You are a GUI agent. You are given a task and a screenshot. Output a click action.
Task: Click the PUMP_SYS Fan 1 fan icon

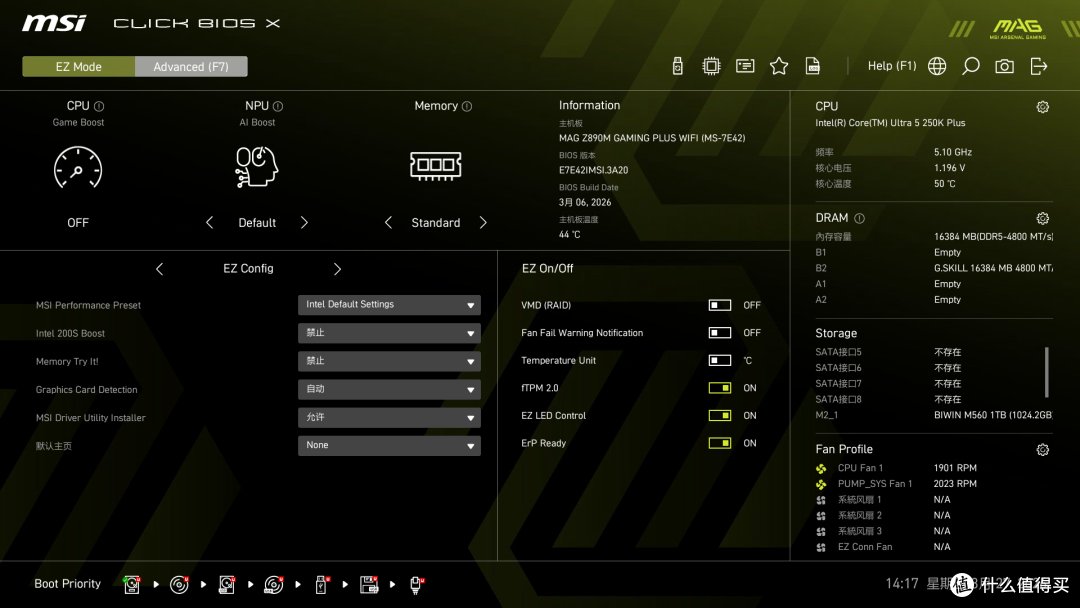coord(821,484)
